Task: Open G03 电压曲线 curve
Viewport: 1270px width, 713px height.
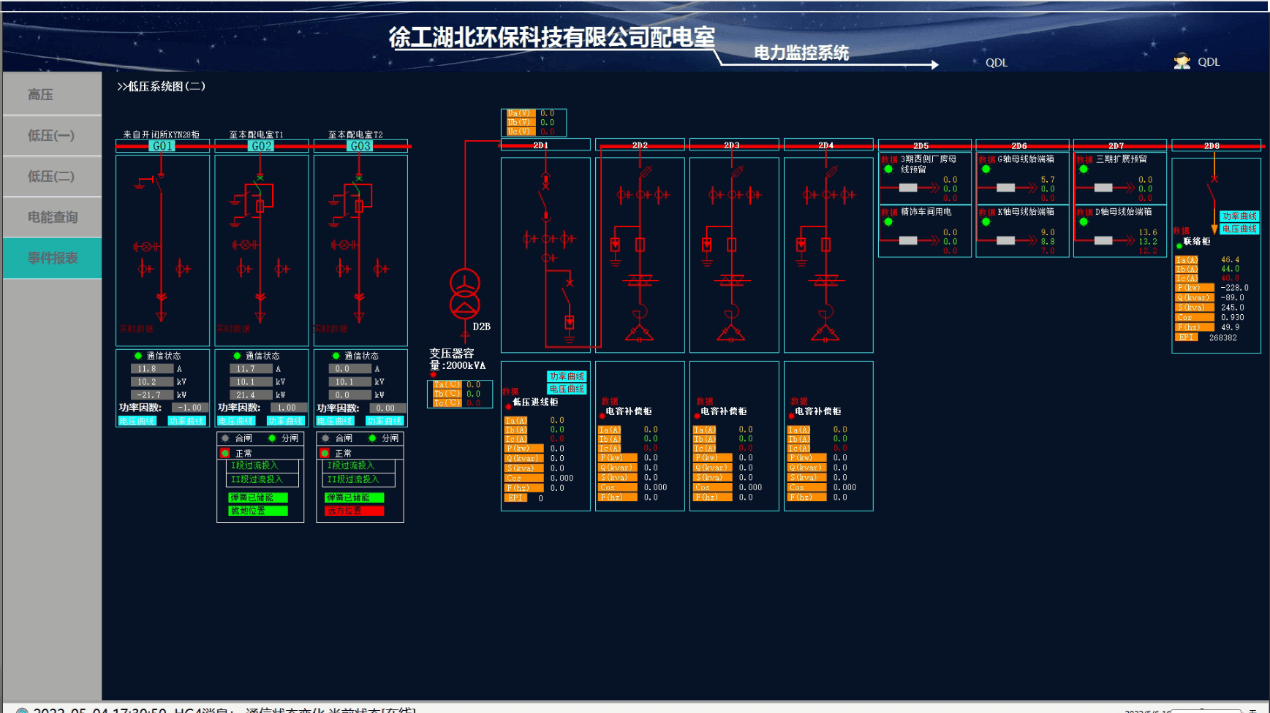Action: (334, 421)
